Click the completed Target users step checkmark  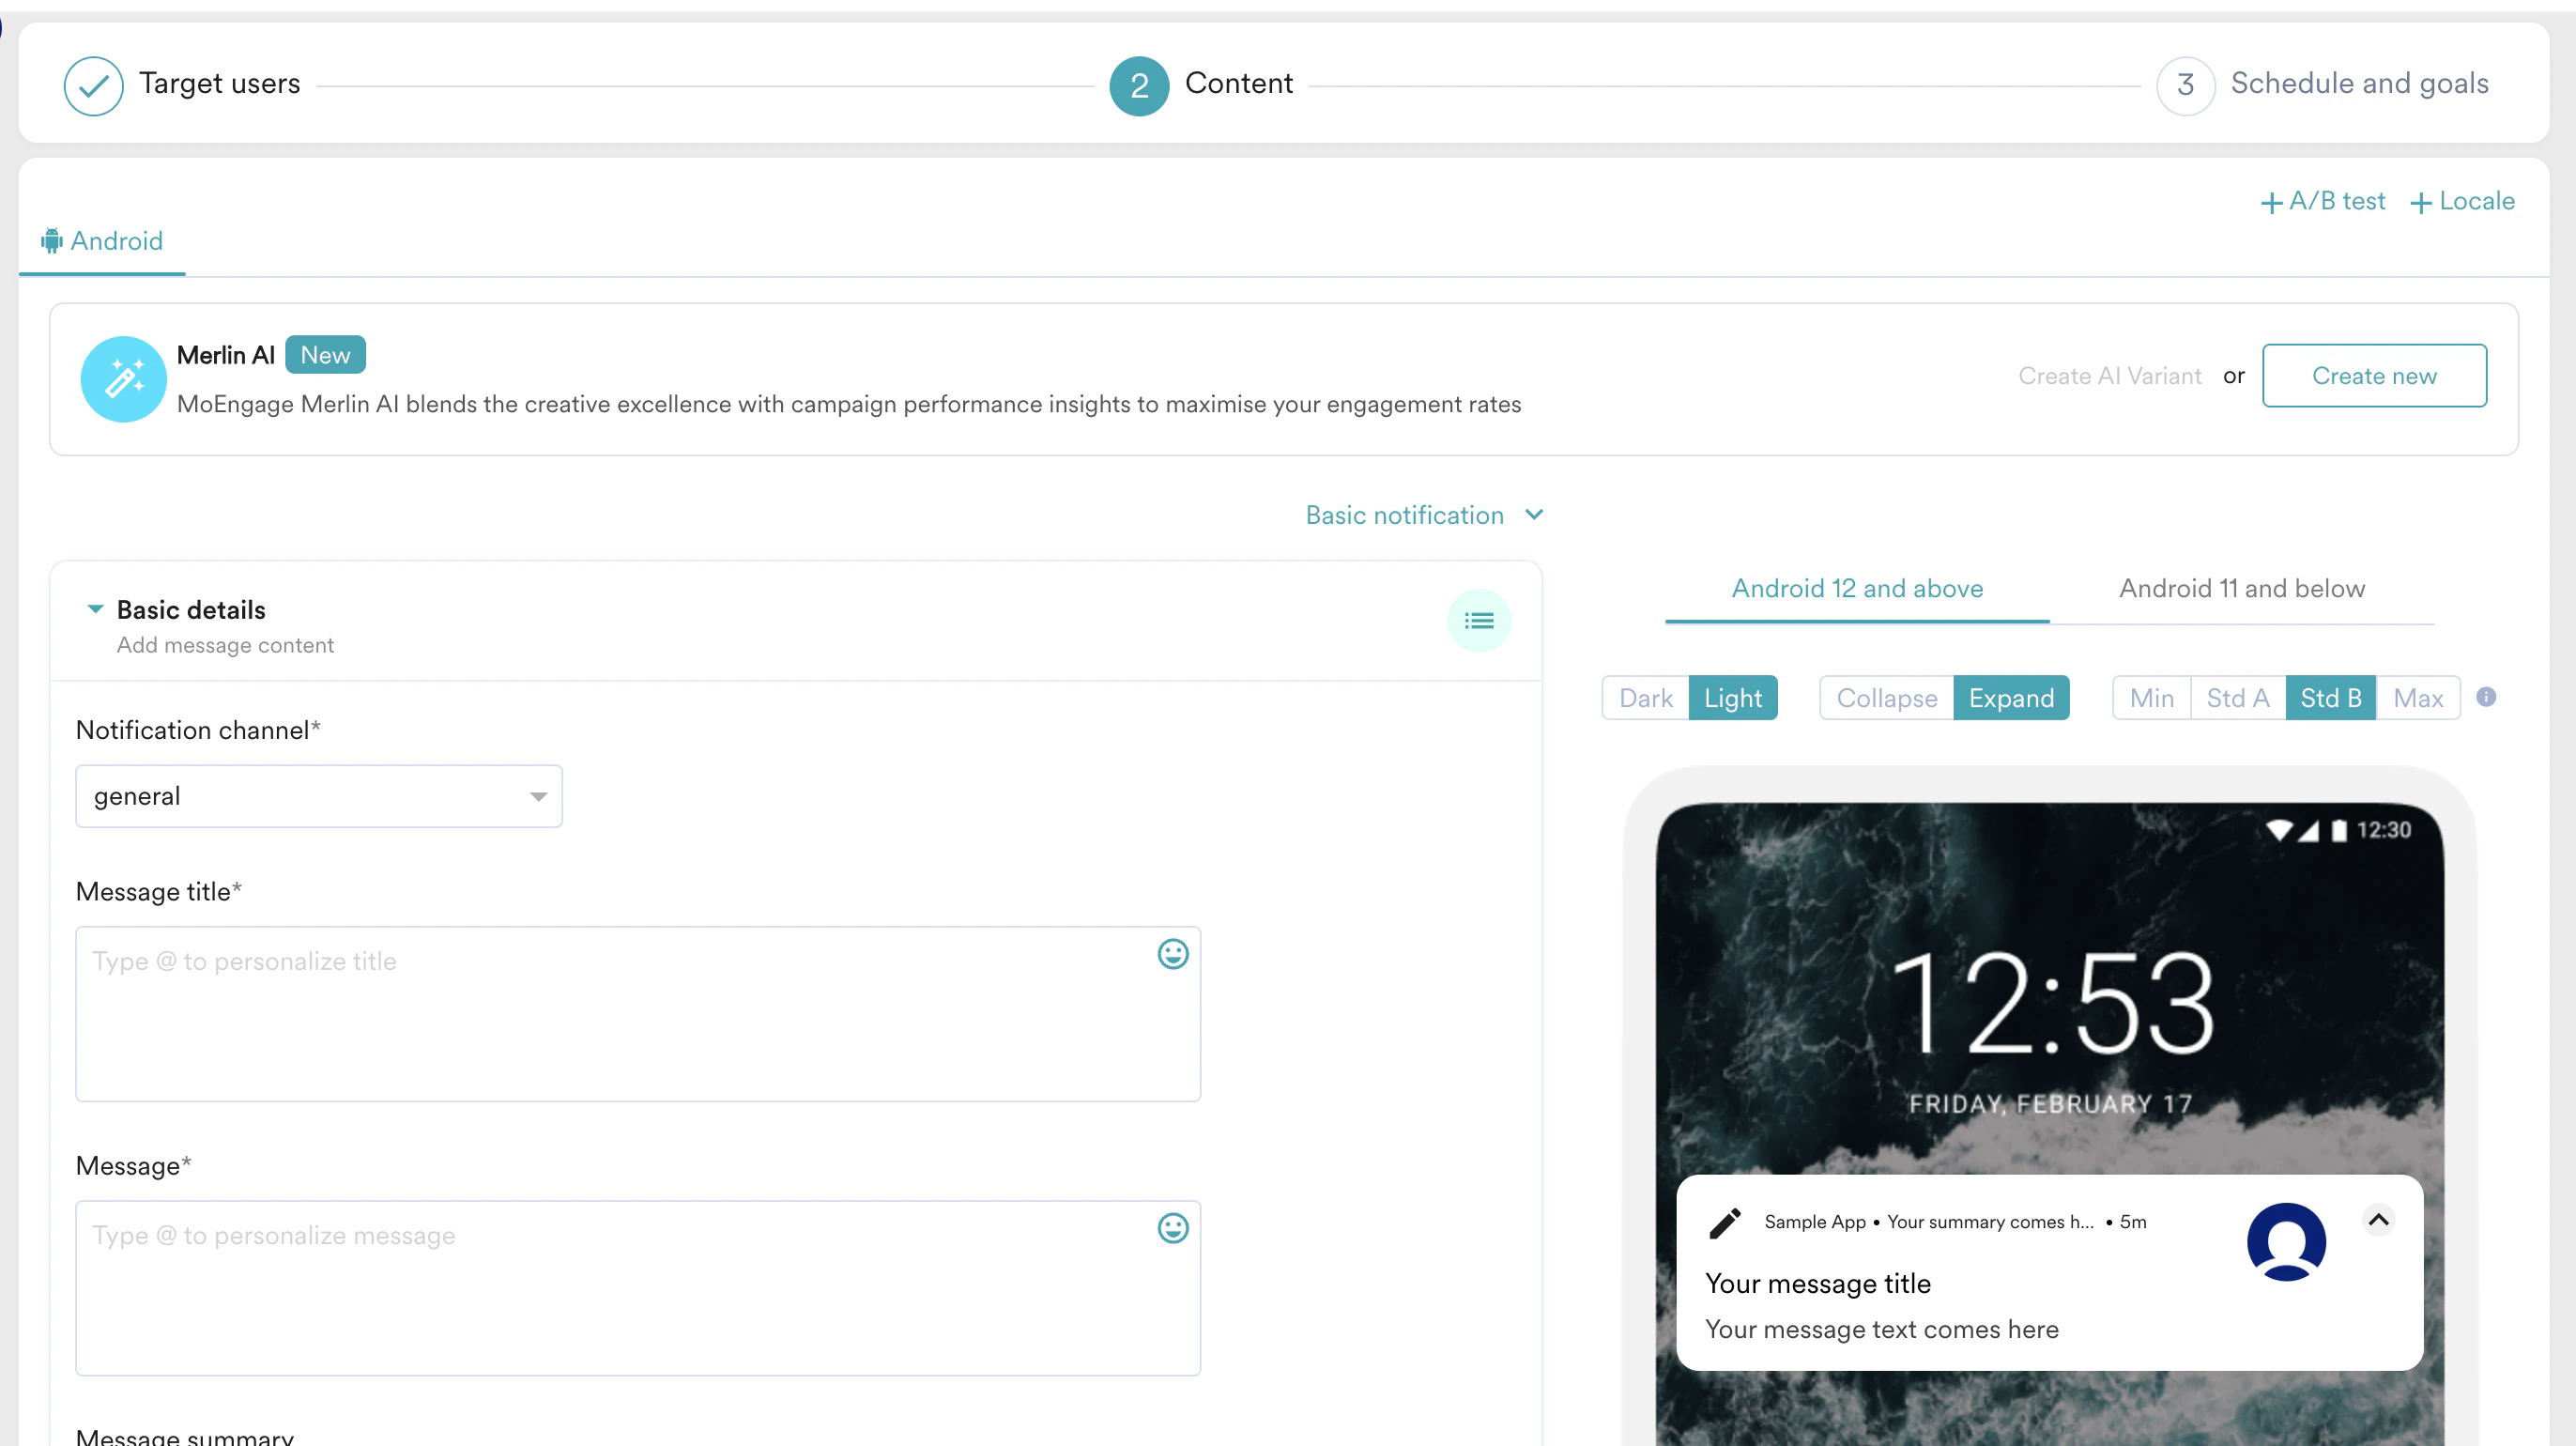(x=93, y=86)
